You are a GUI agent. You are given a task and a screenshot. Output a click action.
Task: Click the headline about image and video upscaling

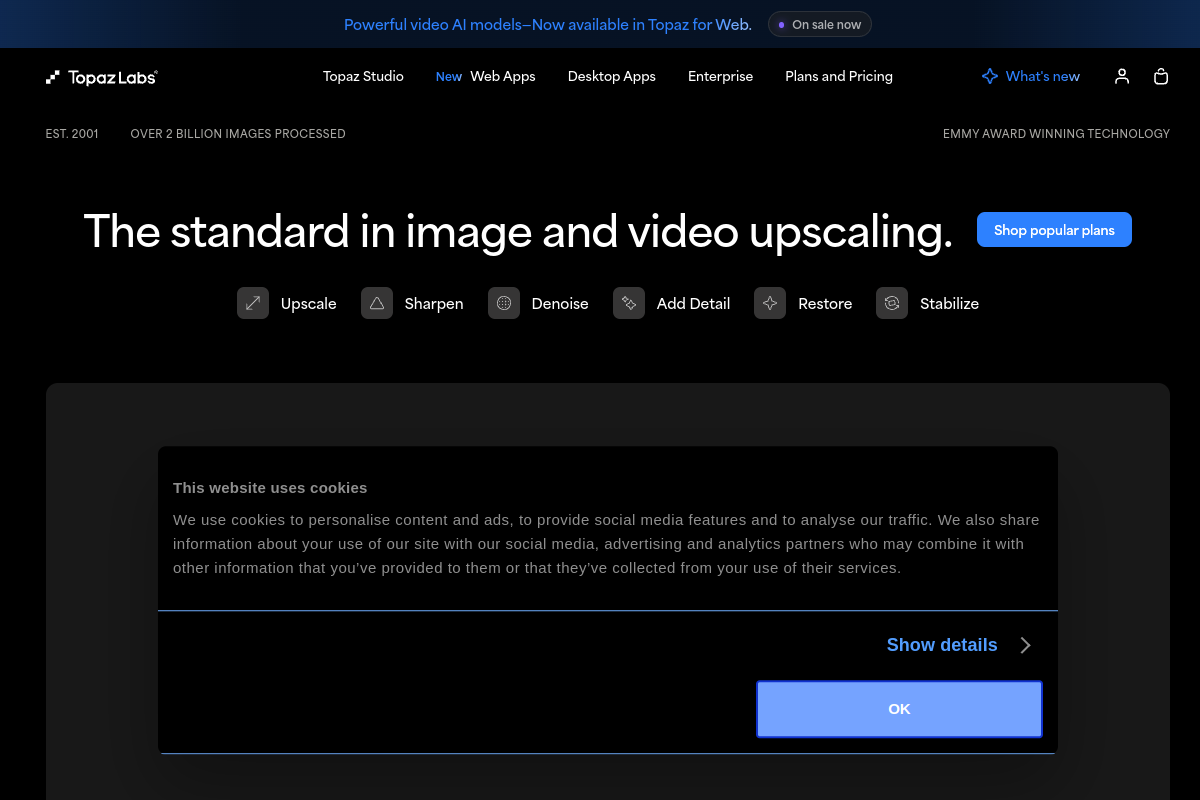pyautogui.click(x=518, y=231)
